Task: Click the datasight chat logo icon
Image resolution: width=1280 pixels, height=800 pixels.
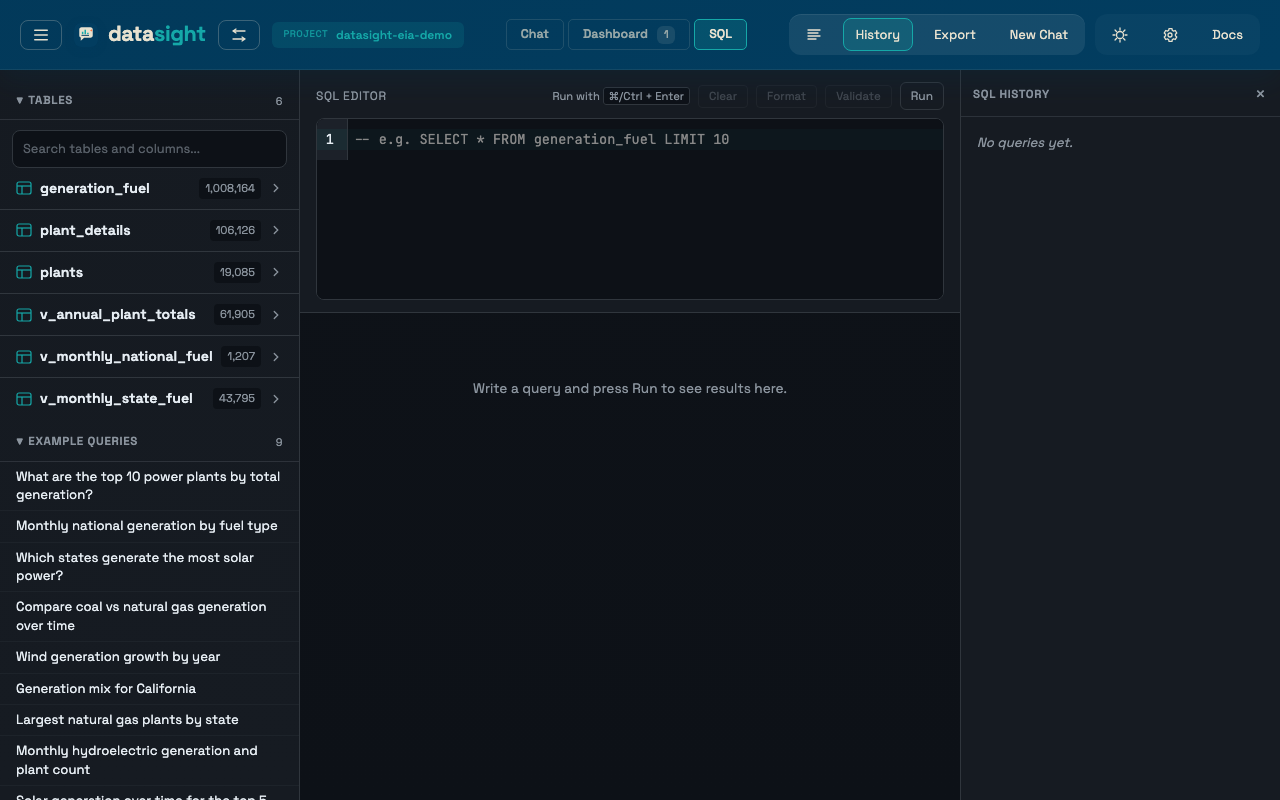Action: click(85, 32)
